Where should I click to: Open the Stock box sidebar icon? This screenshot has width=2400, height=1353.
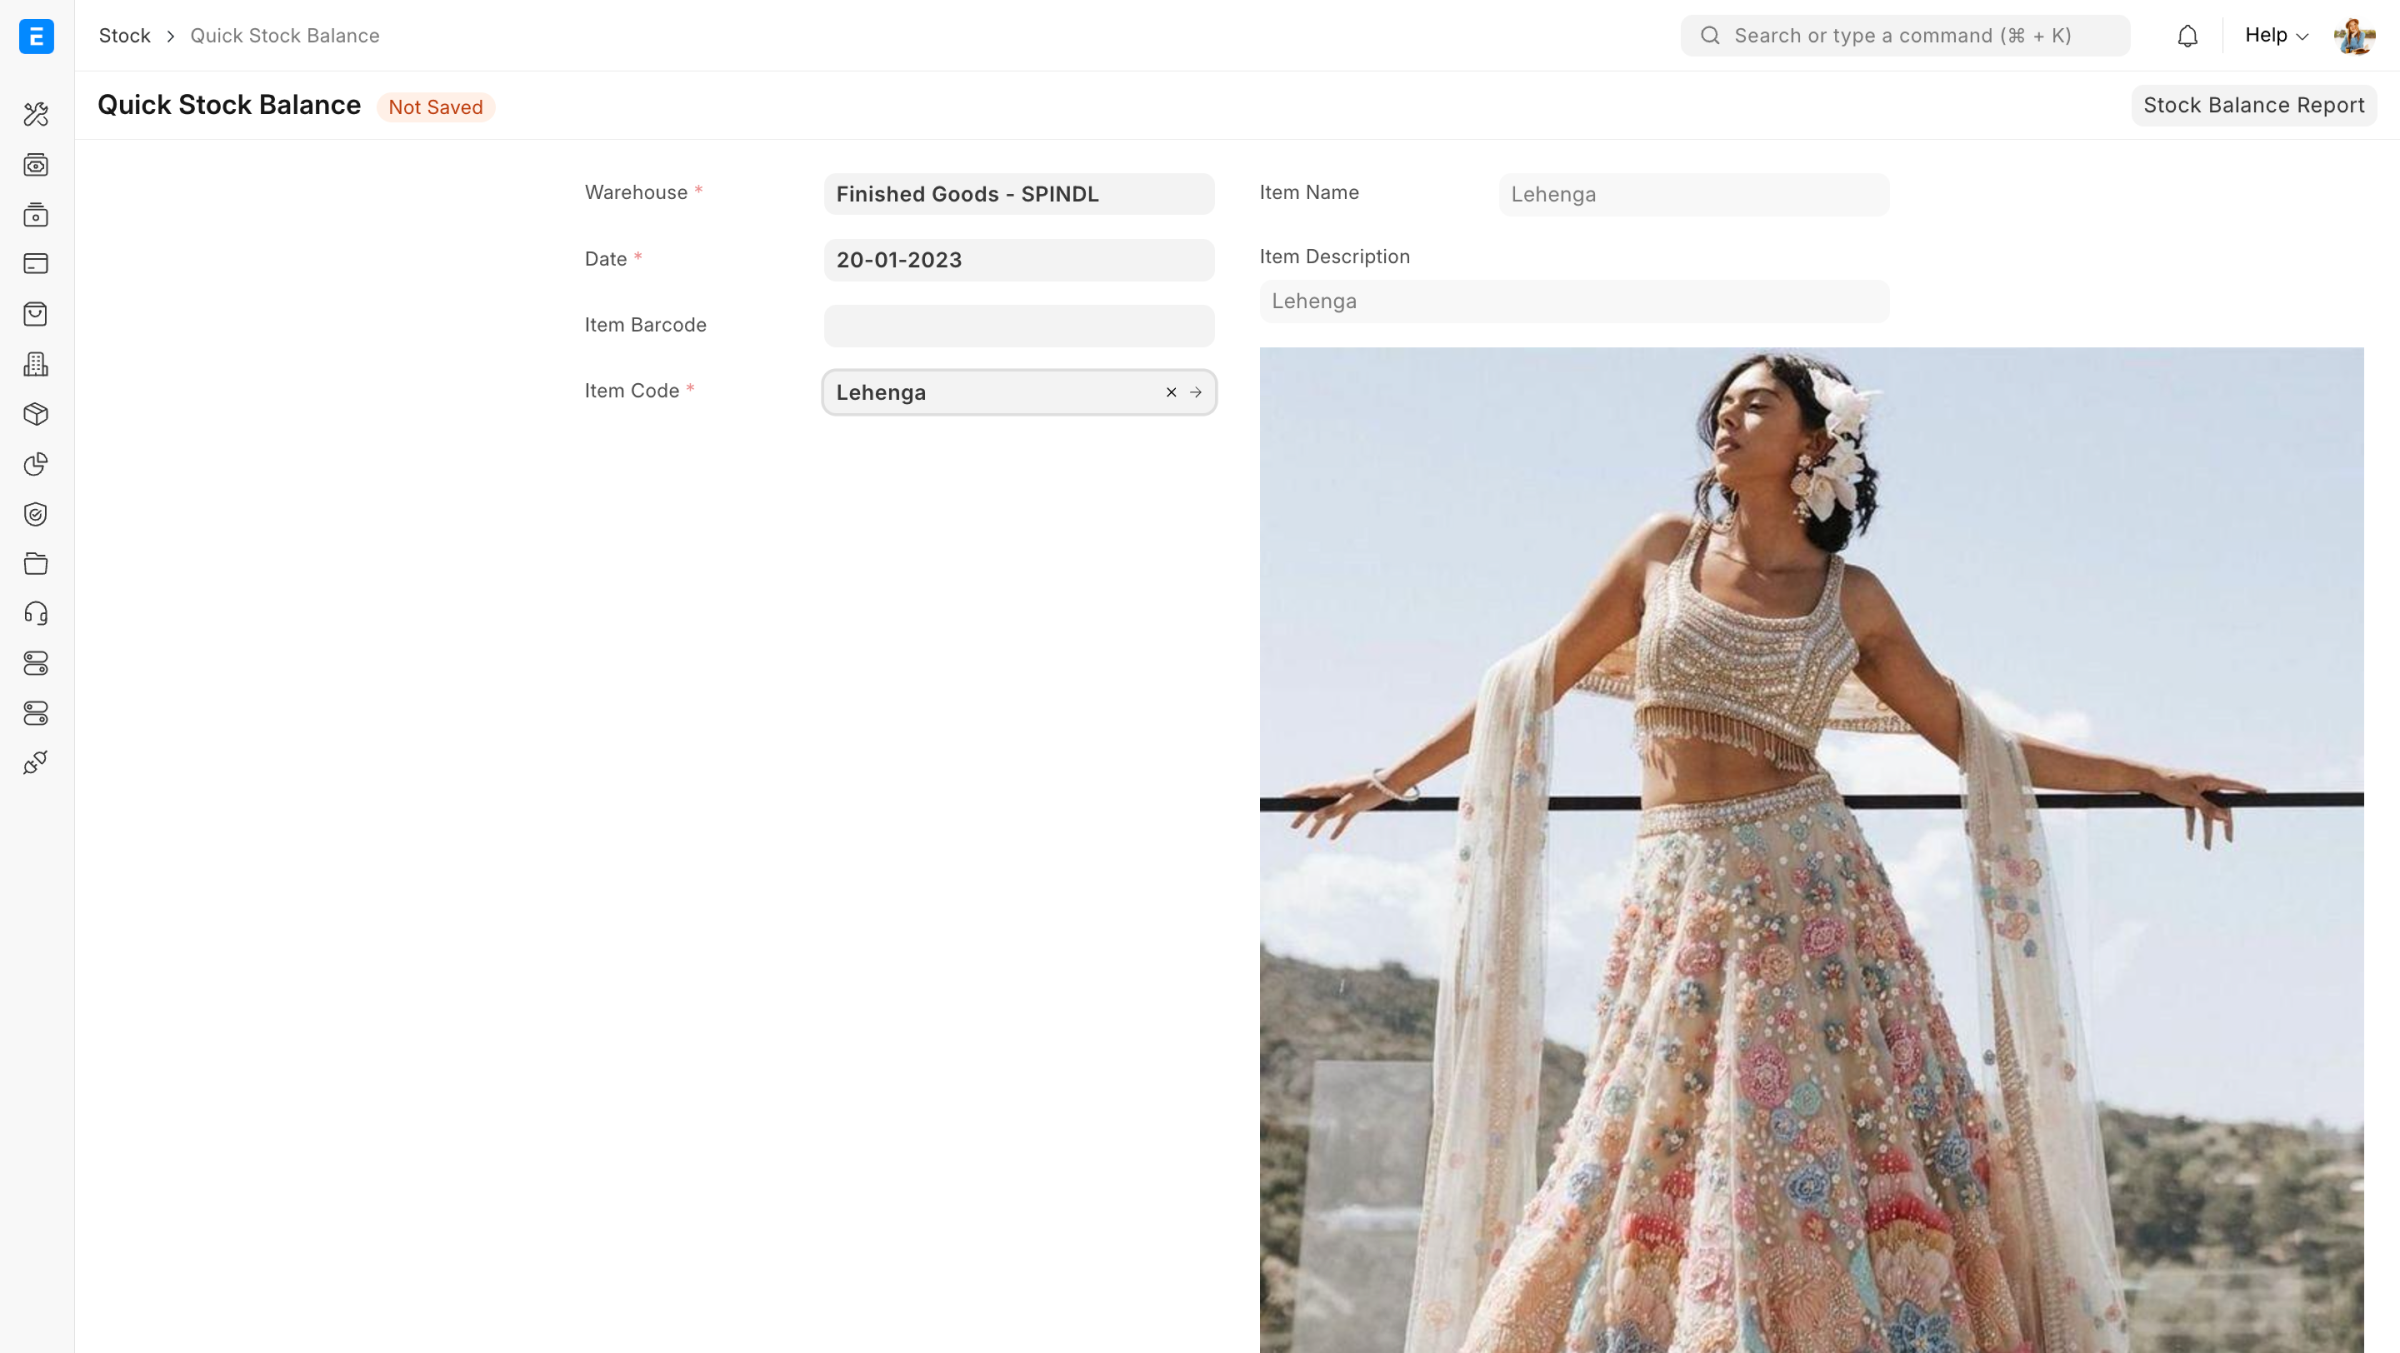(x=36, y=414)
